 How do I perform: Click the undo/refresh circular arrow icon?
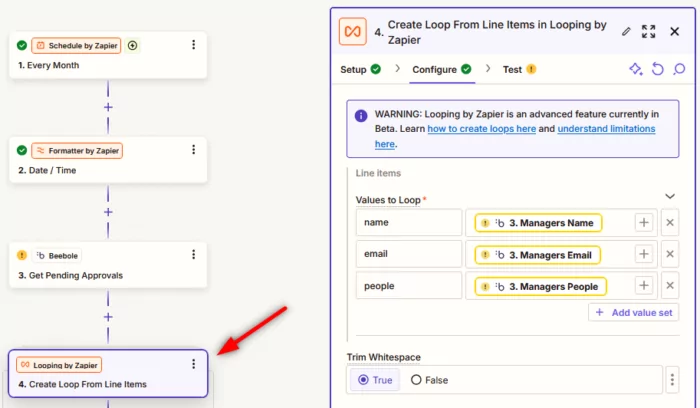[658, 69]
